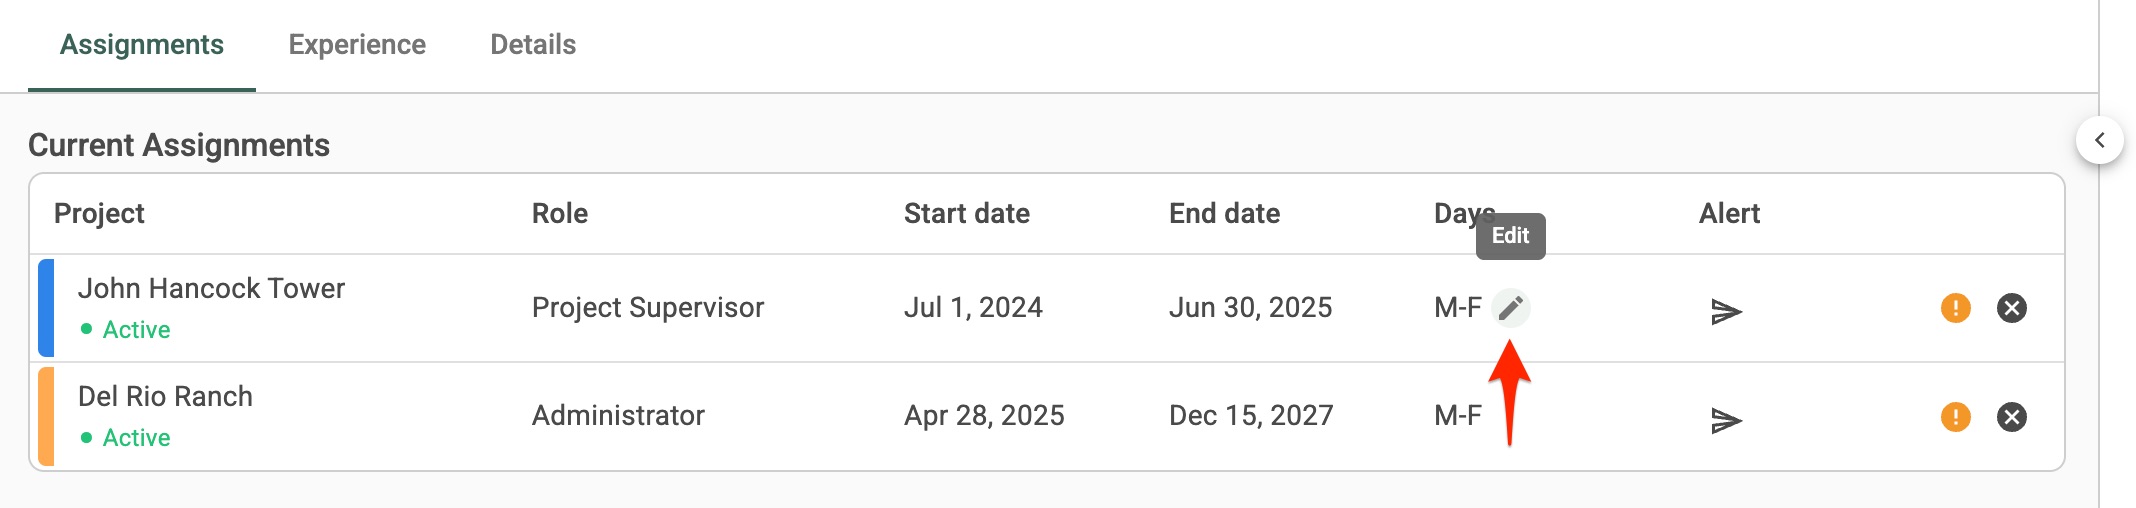Send alert for John Hancock Tower assignment
The image size is (2136, 508).
tap(1726, 312)
